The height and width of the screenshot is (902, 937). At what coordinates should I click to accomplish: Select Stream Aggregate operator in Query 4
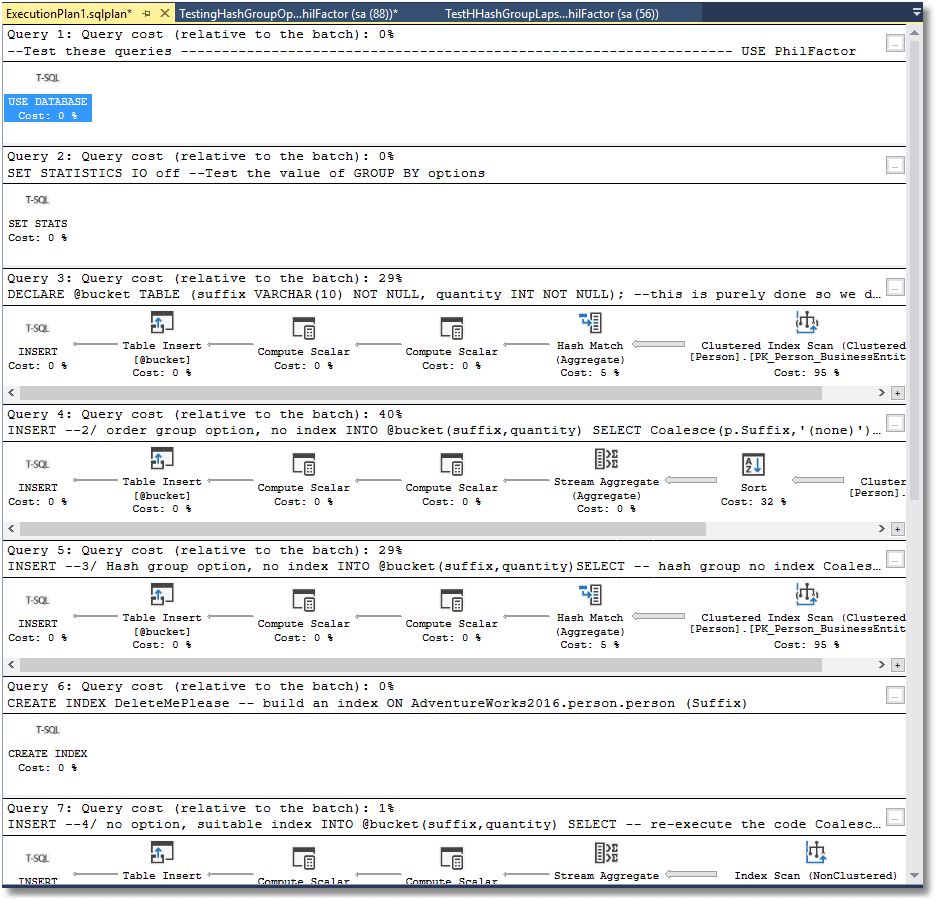coord(607,459)
